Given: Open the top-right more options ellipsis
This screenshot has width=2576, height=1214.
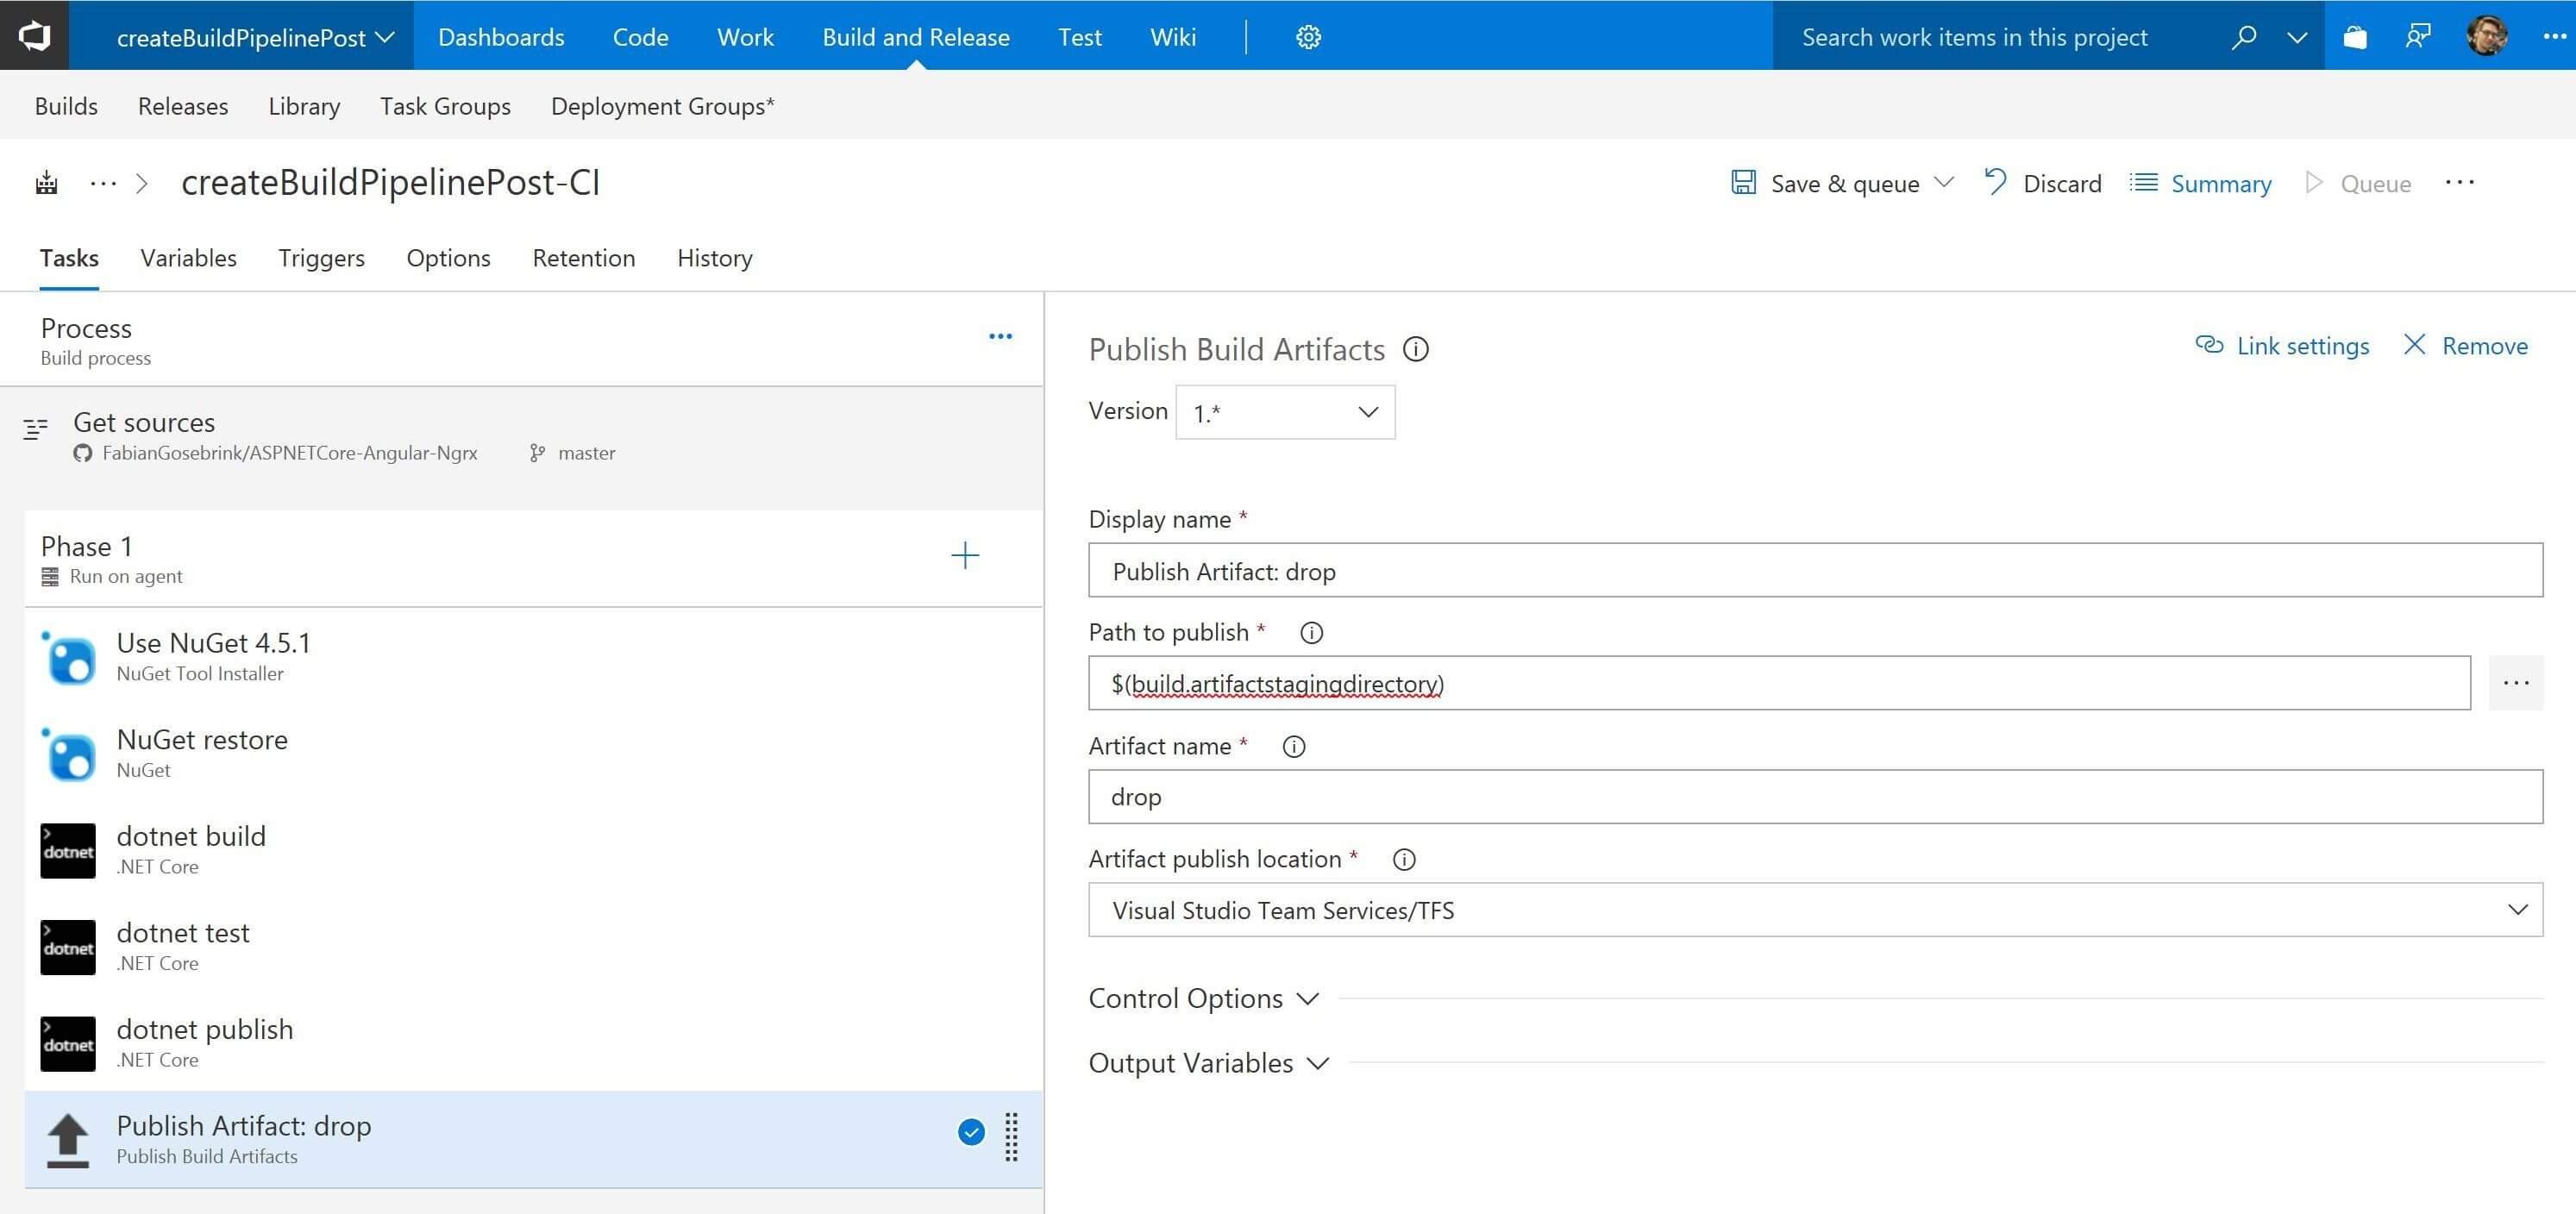Looking at the screenshot, I should [x=2555, y=37].
